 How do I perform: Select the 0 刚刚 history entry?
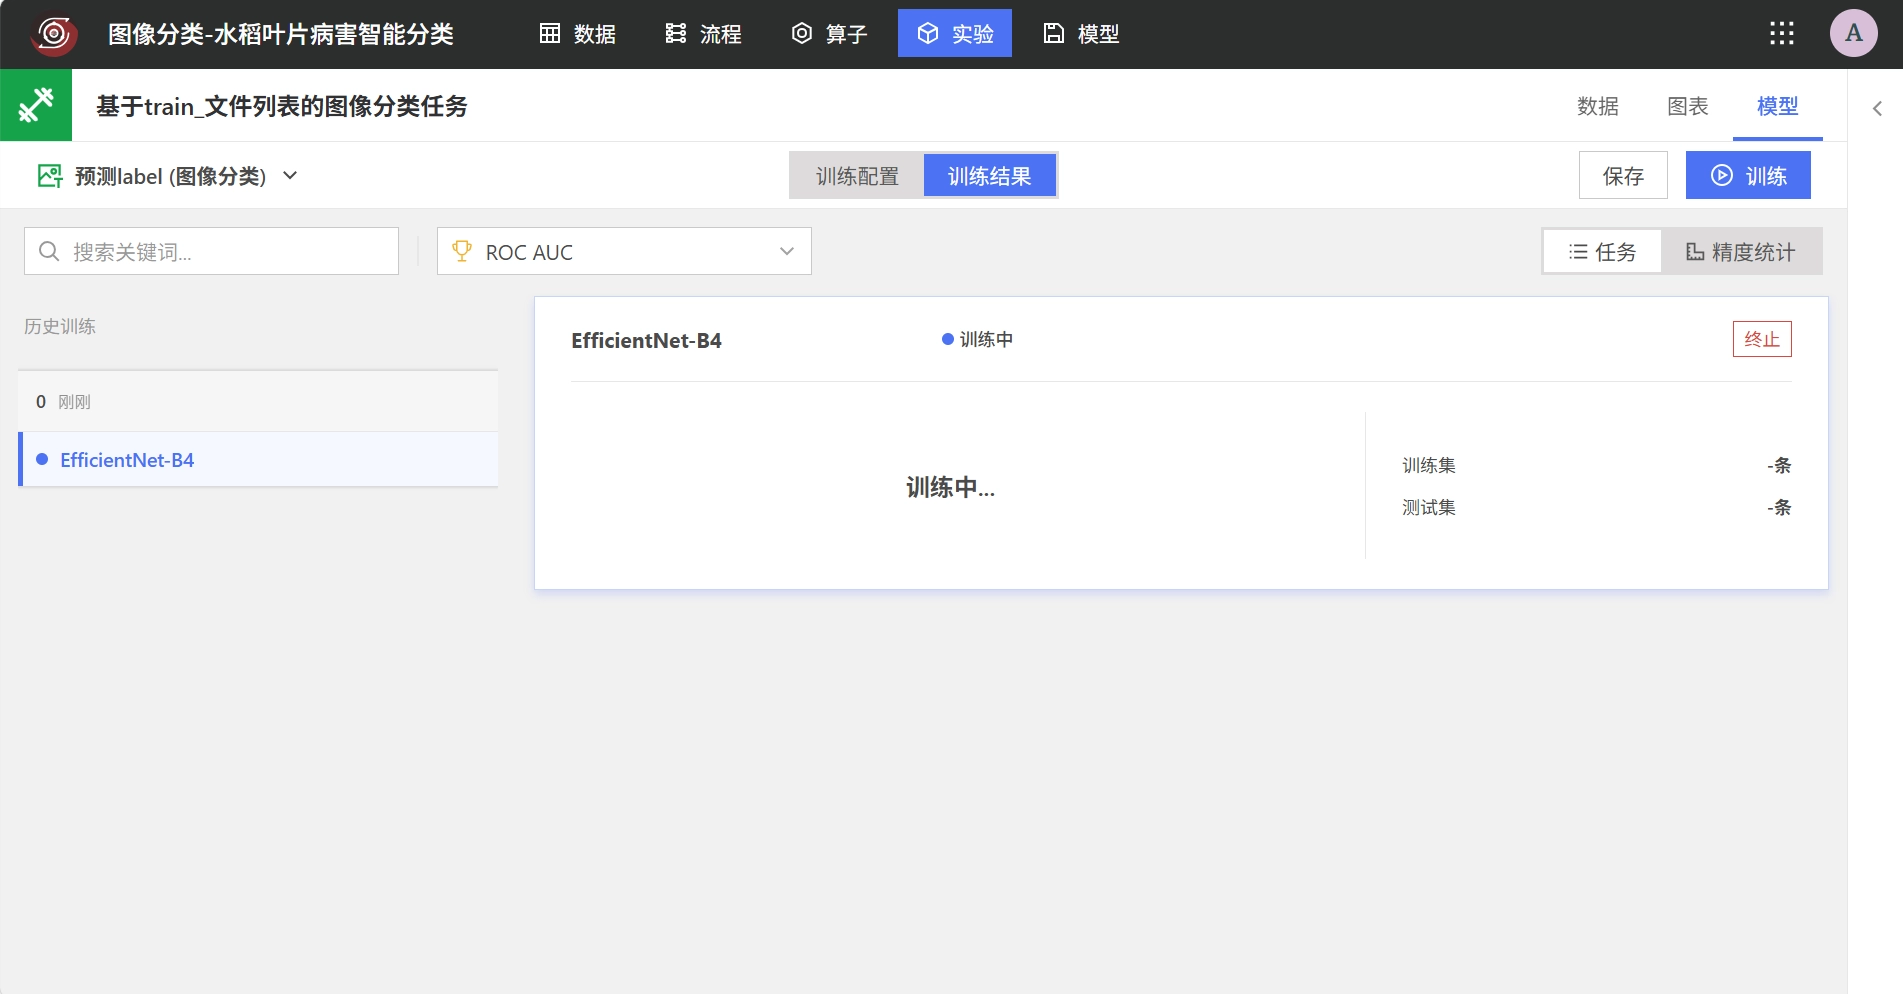click(x=258, y=401)
